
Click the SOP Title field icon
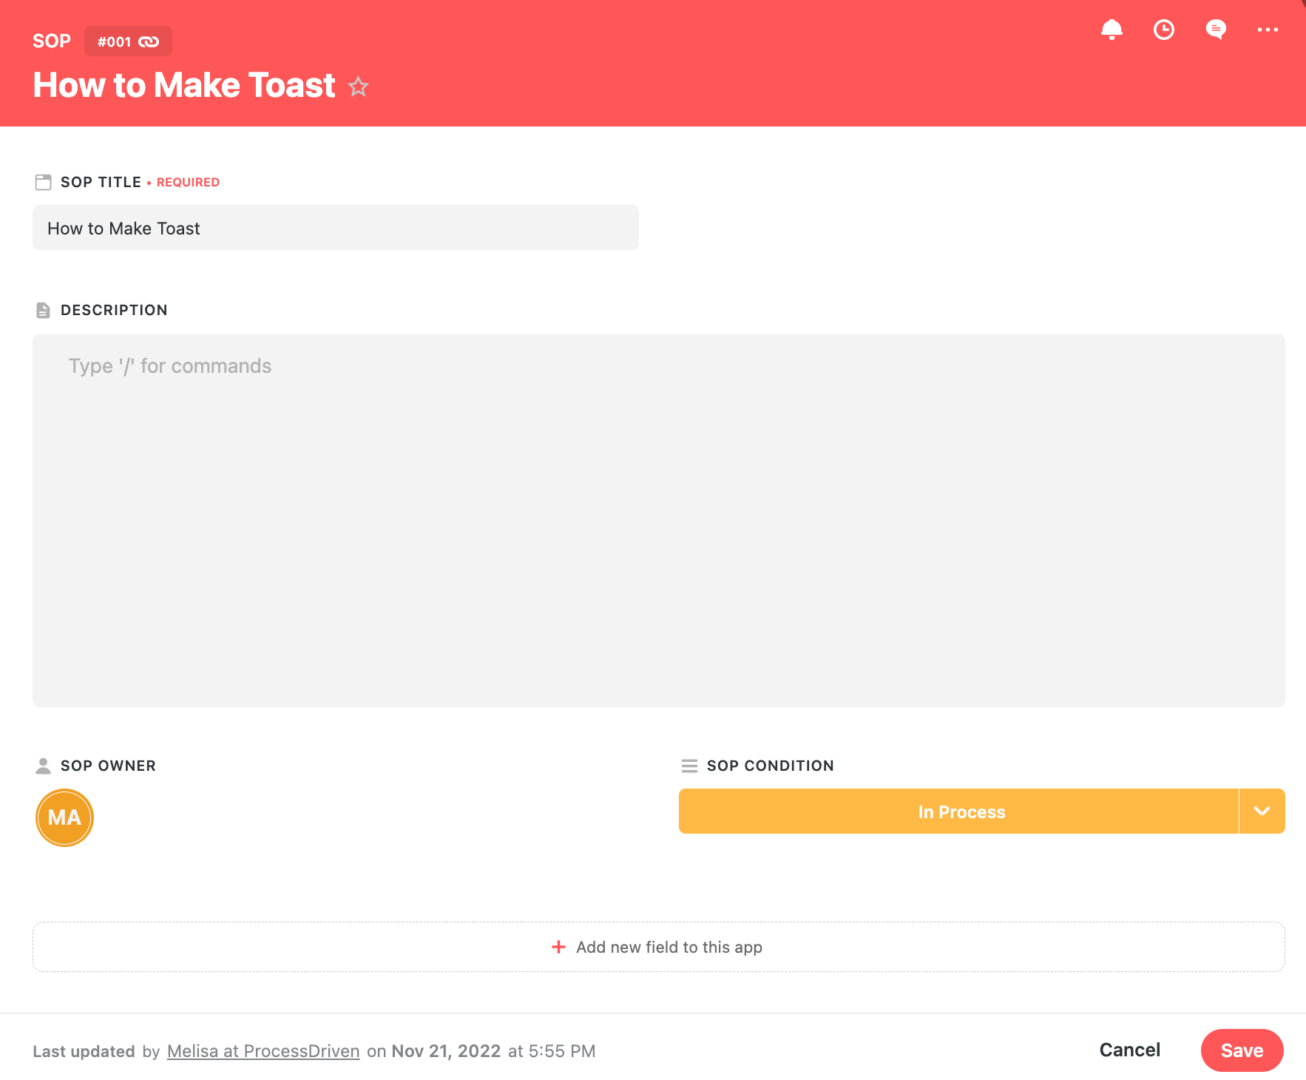coord(43,182)
